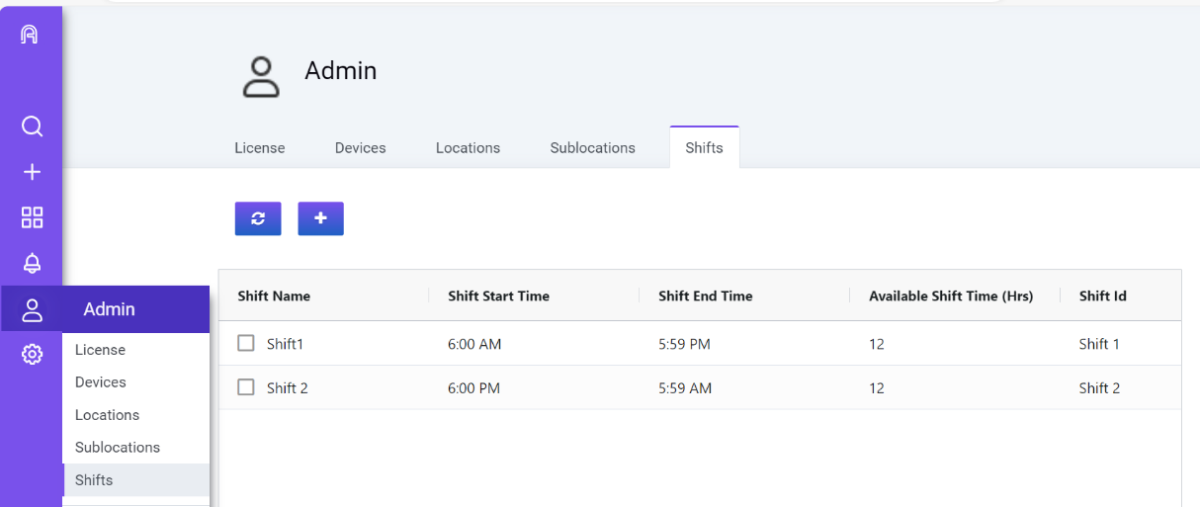1200x507 pixels.
Task: Select the Sublocations tab
Action: pyautogui.click(x=592, y=148)
